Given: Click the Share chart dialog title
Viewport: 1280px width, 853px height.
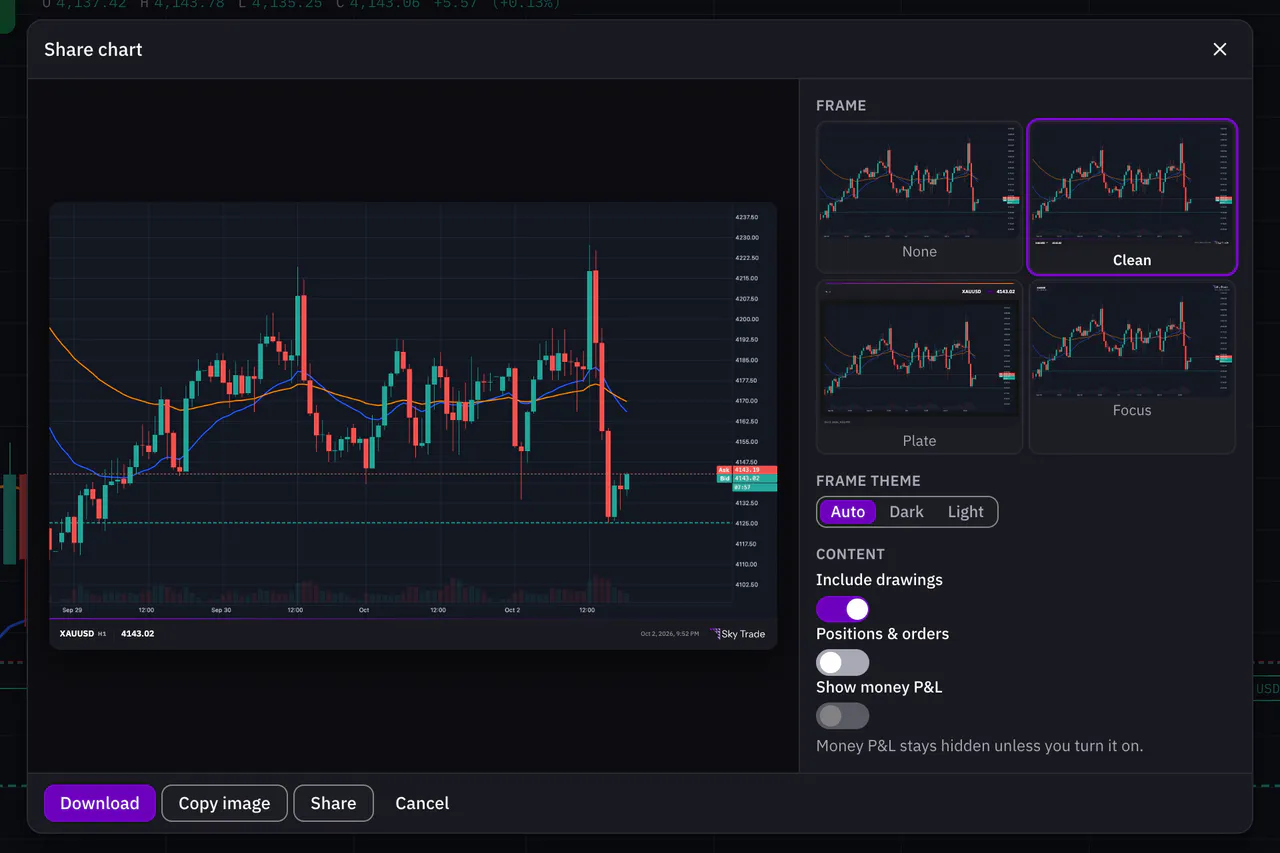Looking at the screenshot, I should pos(93,50).
